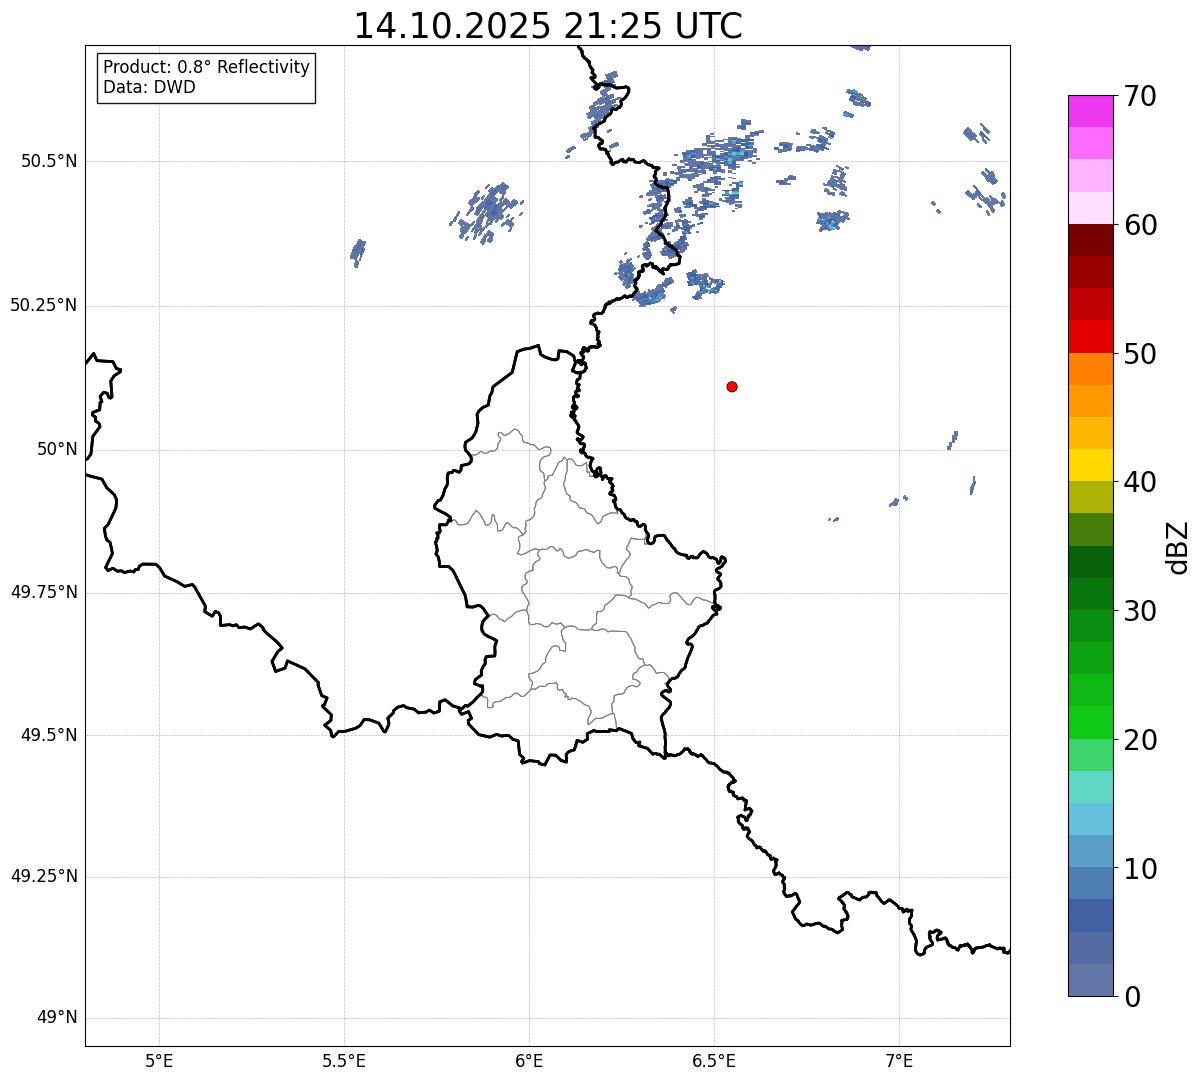Click the 'Data: DWD' text
This screenshot has width=1202, height=1081.
(149, 87)
